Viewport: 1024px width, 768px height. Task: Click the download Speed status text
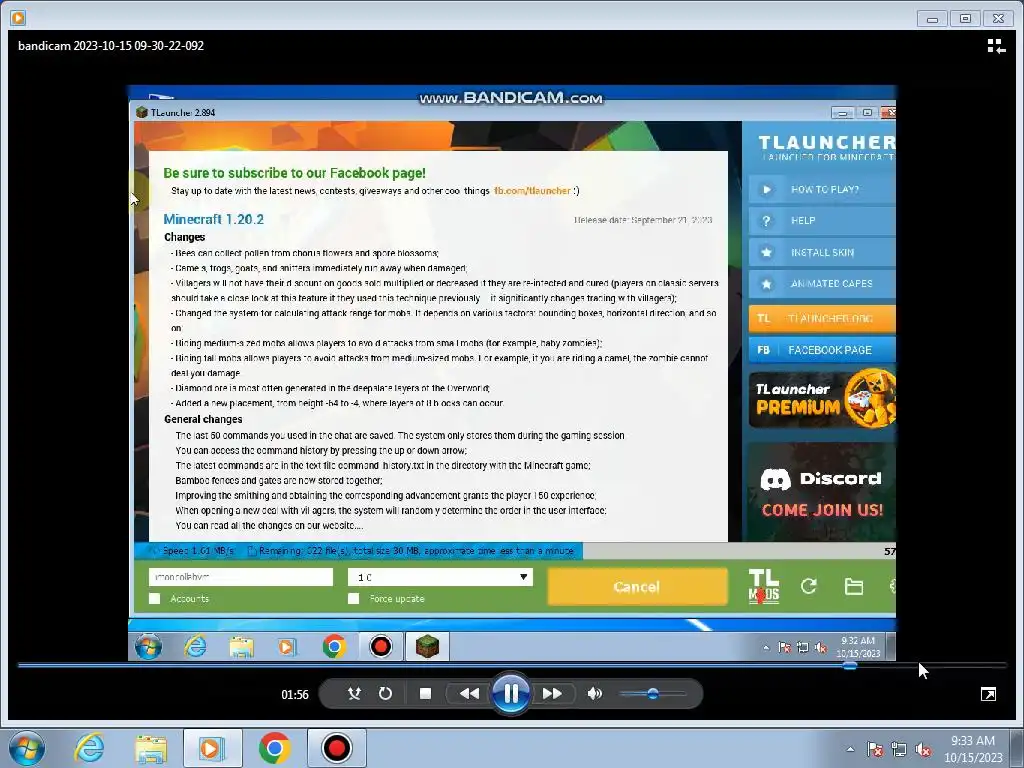(198, 551)
